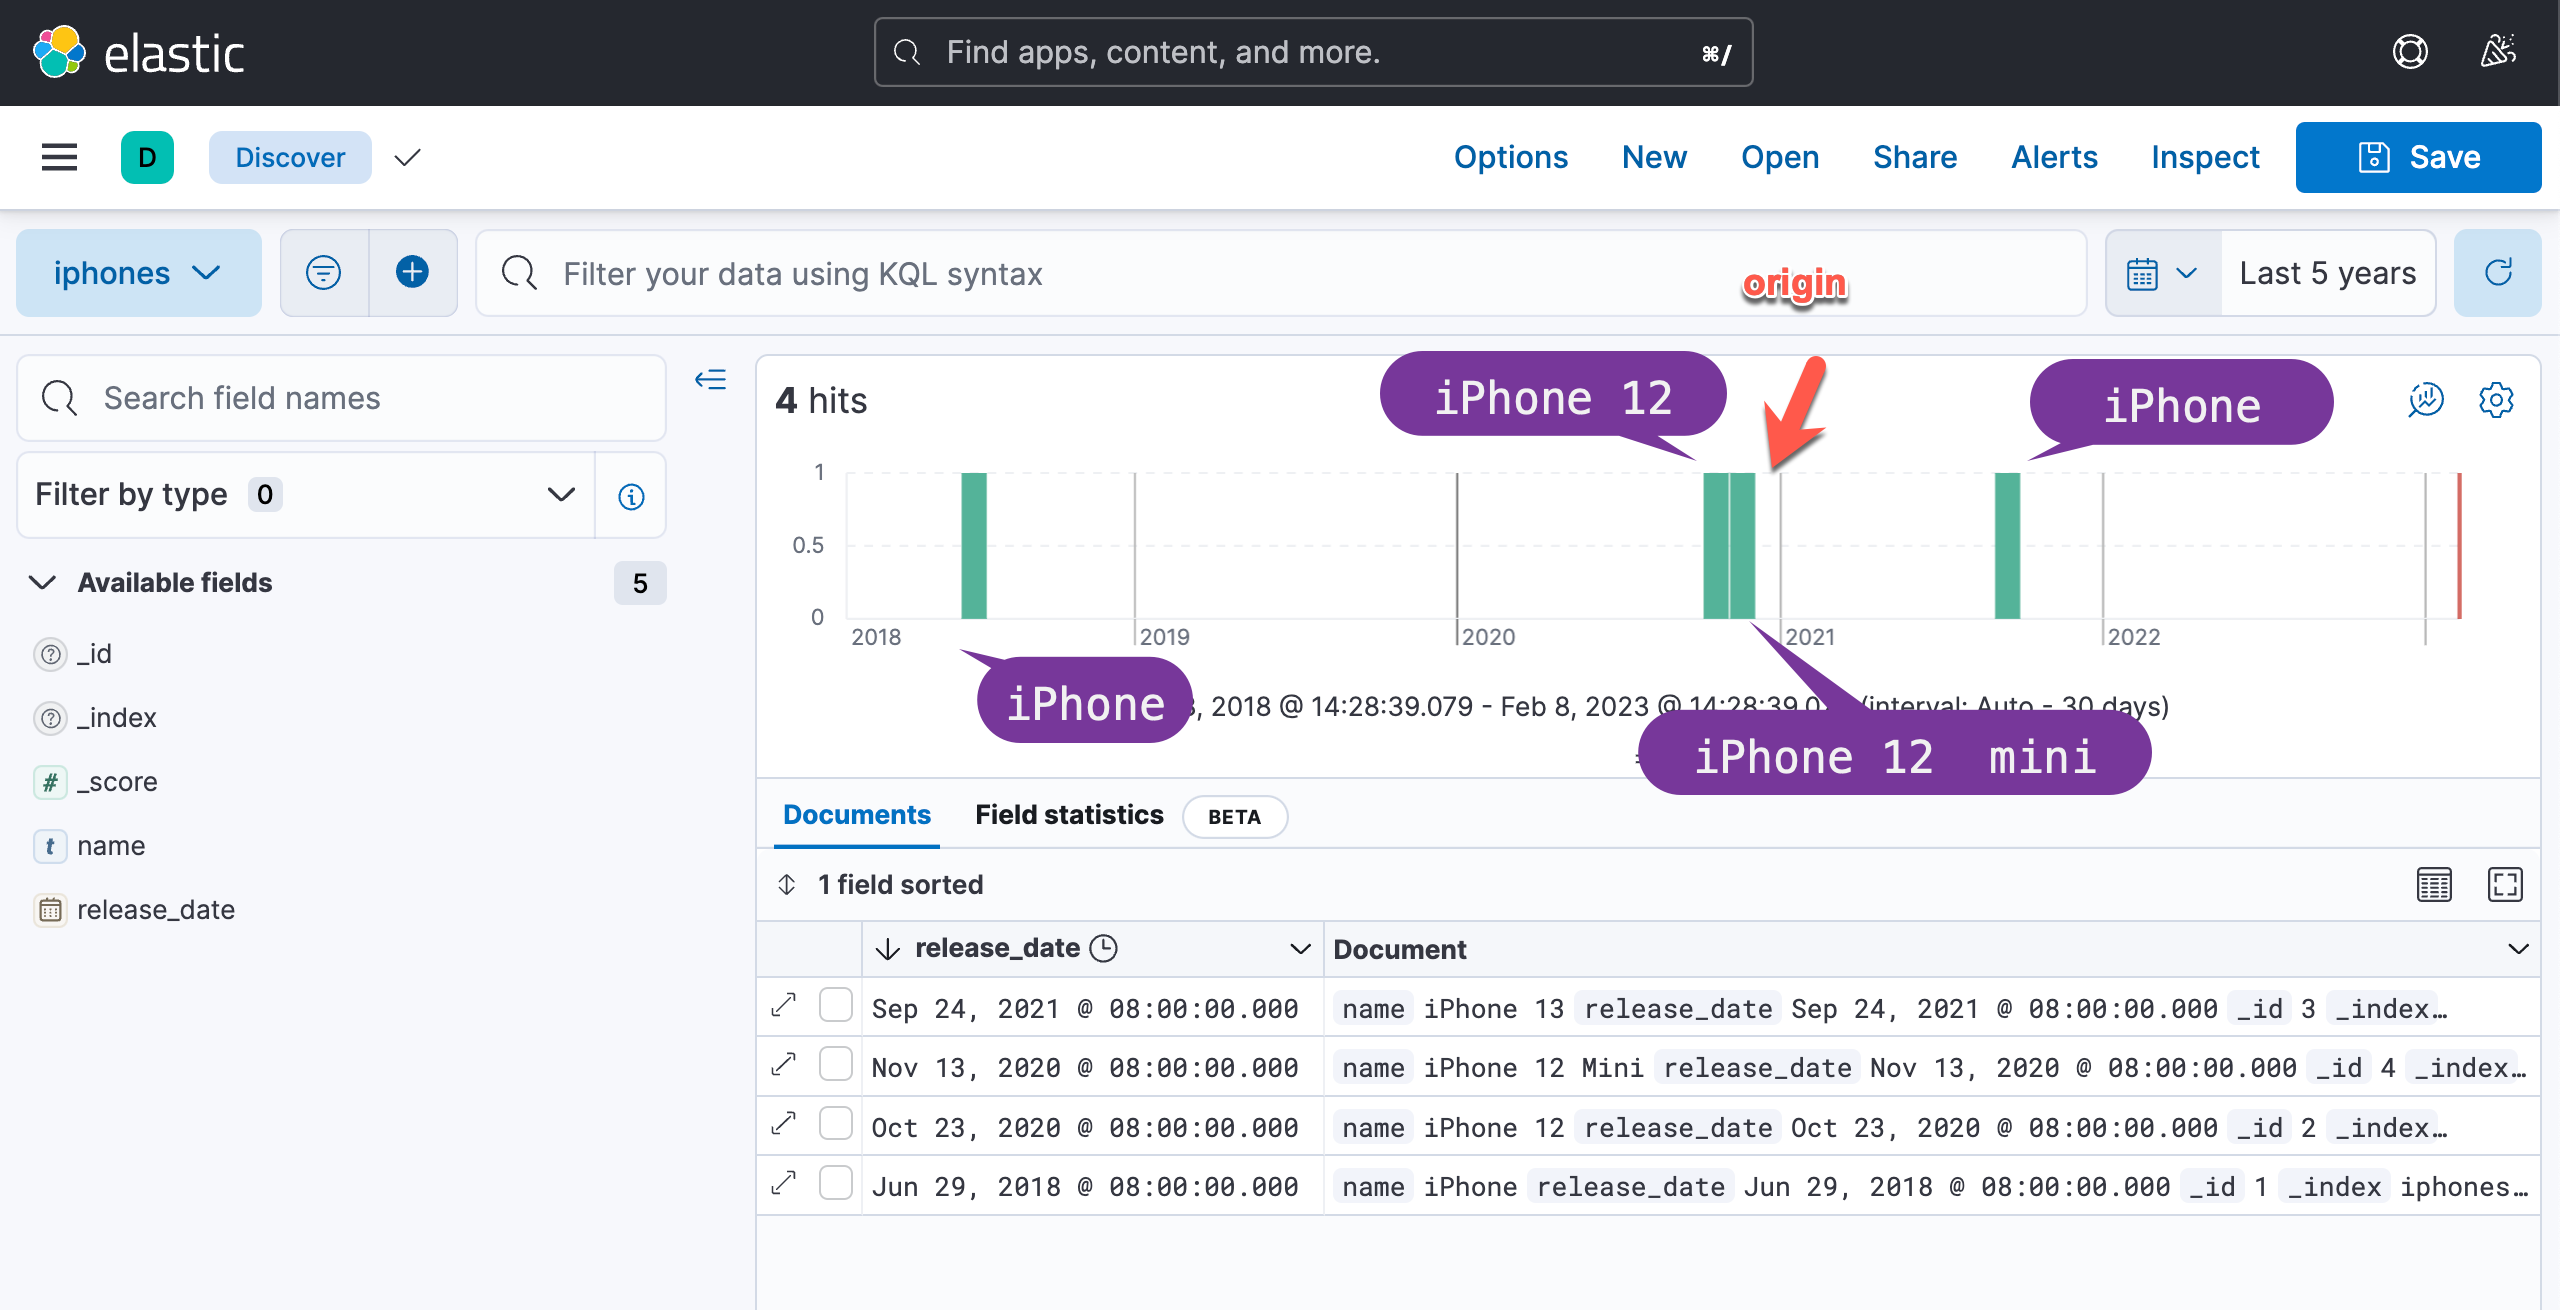Image resolution: width=2560 pixels, height=1310 pixels.
Task: Click the Save button
Action: [x=2418, y=157]
